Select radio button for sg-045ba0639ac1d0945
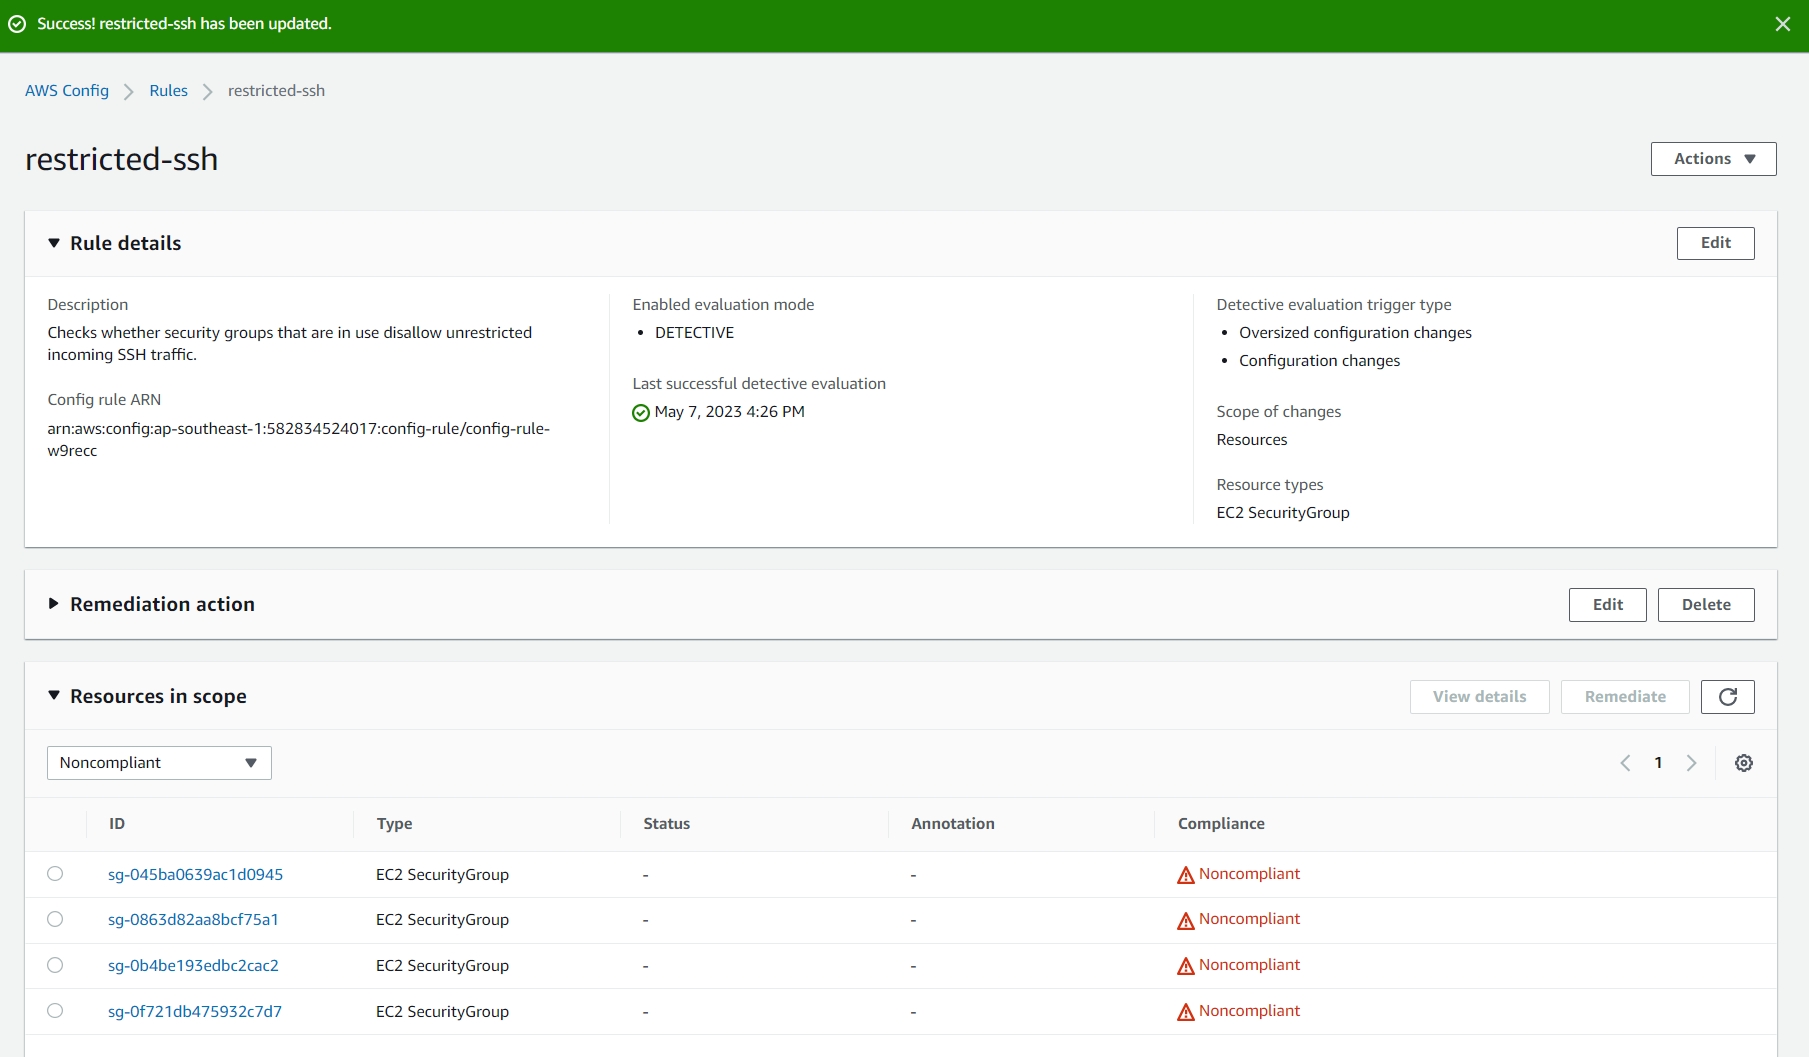 (x=55, y=874)
